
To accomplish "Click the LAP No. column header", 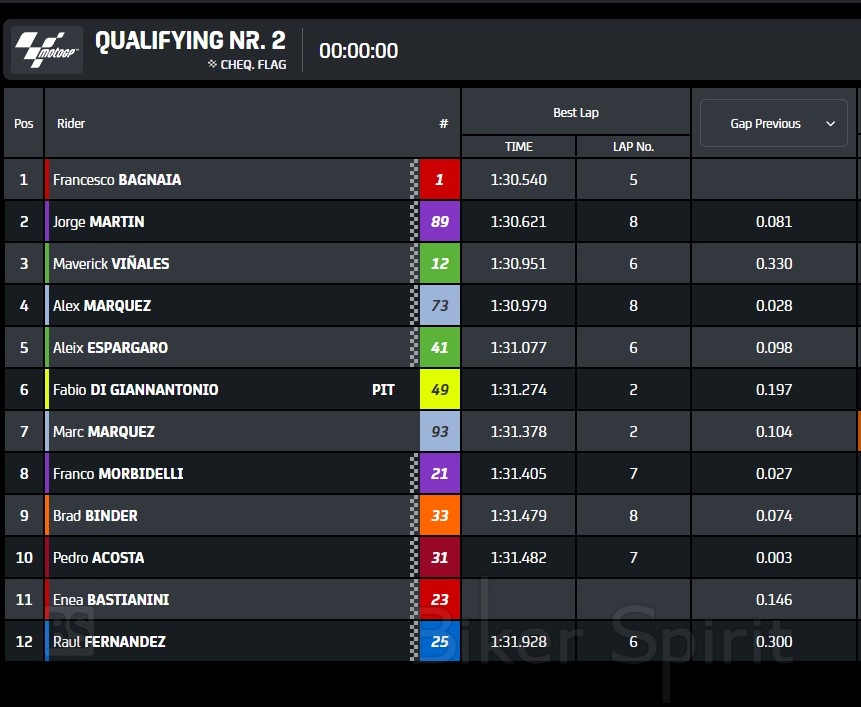I will [633, 146].
